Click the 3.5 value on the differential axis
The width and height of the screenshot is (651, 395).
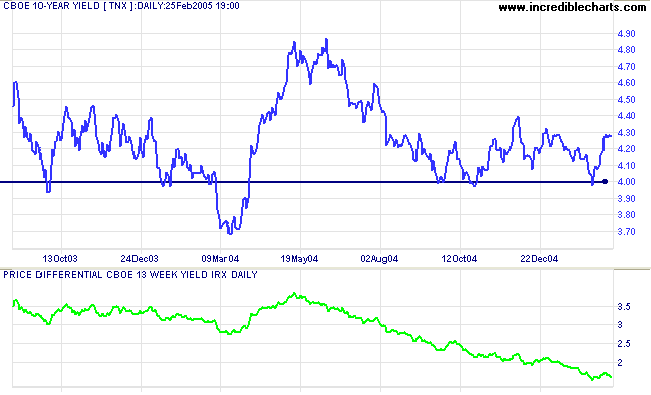tap(624, 307)
